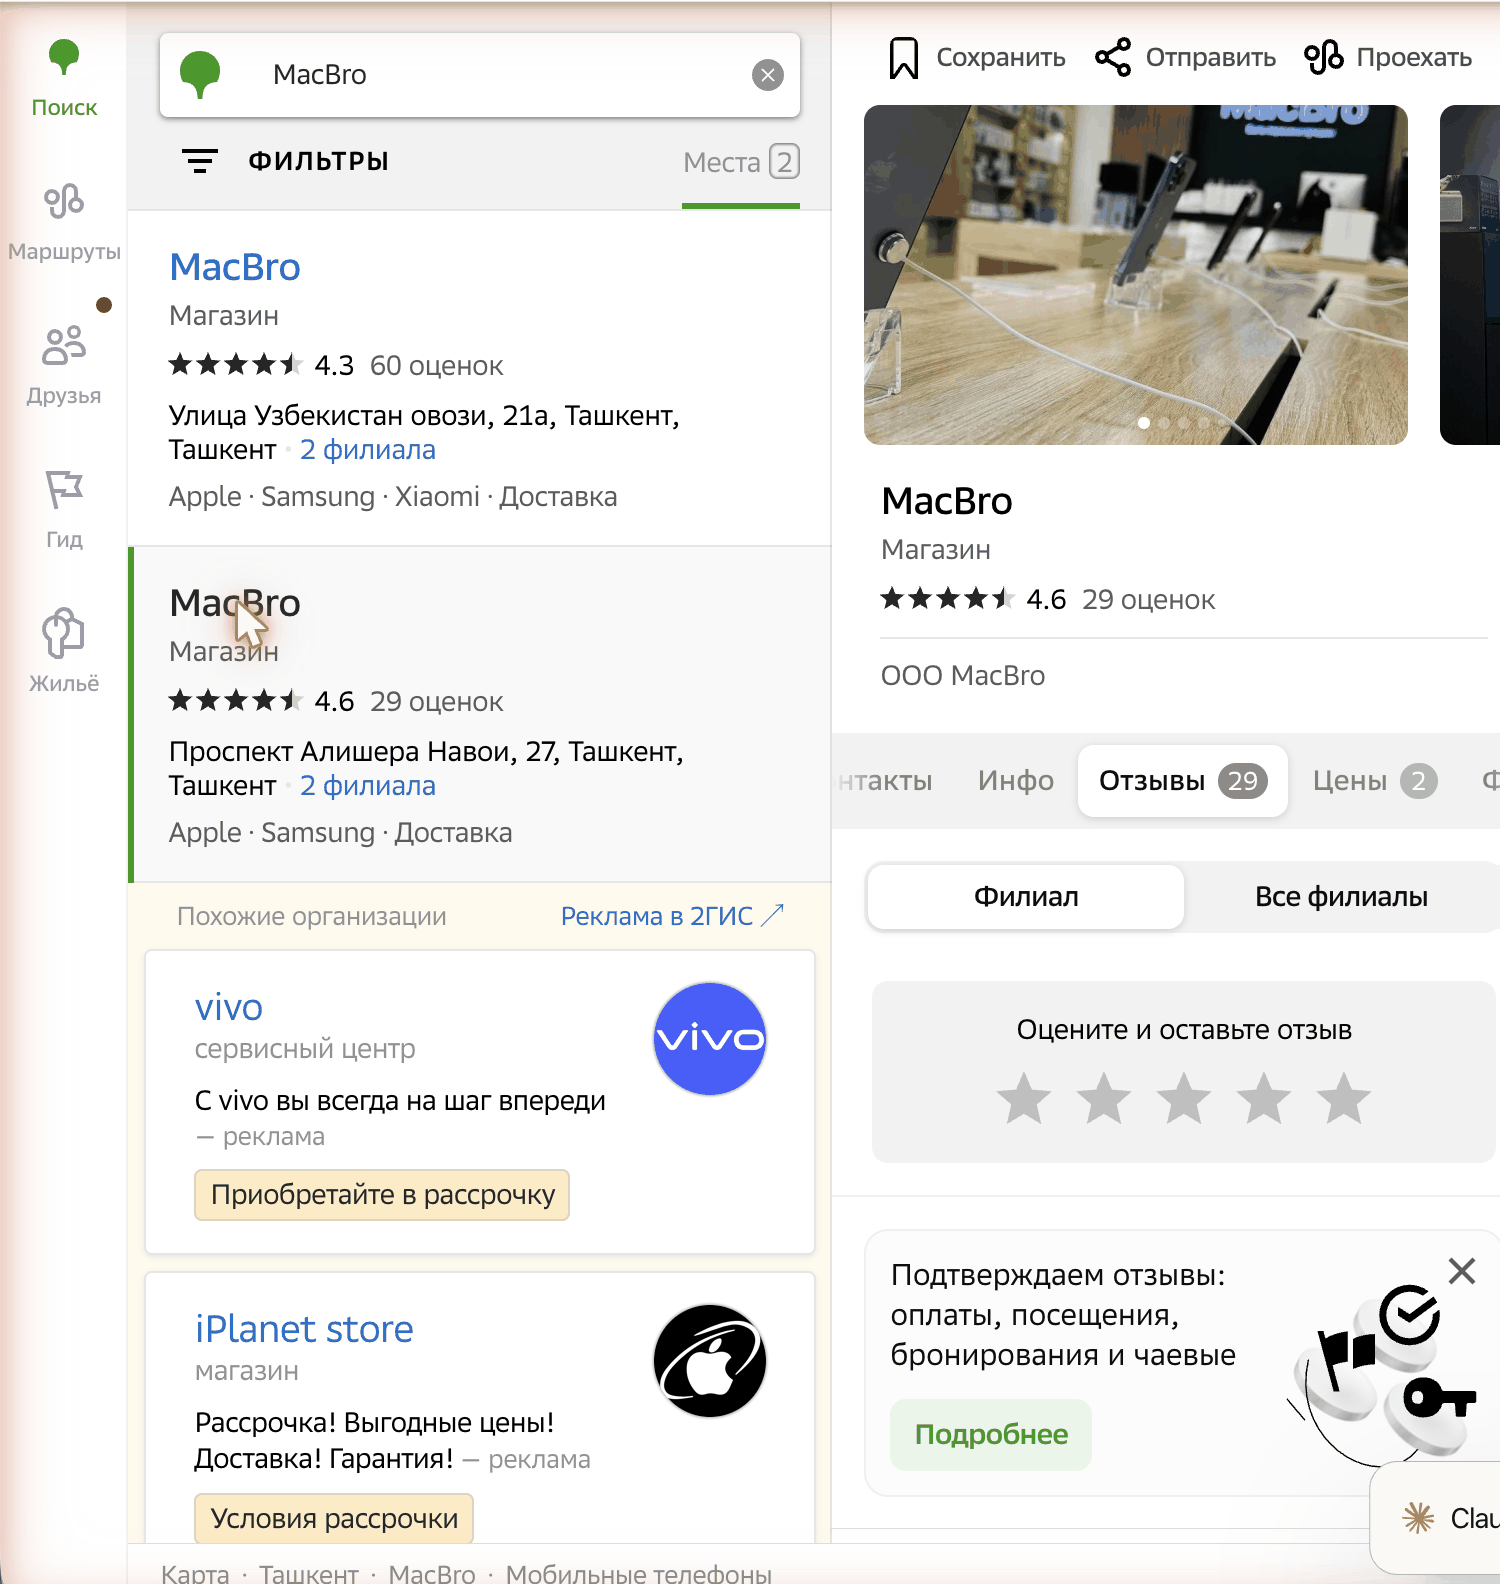Rate MacBro two stars

pyautogui.click(x=1104, y=1098)
